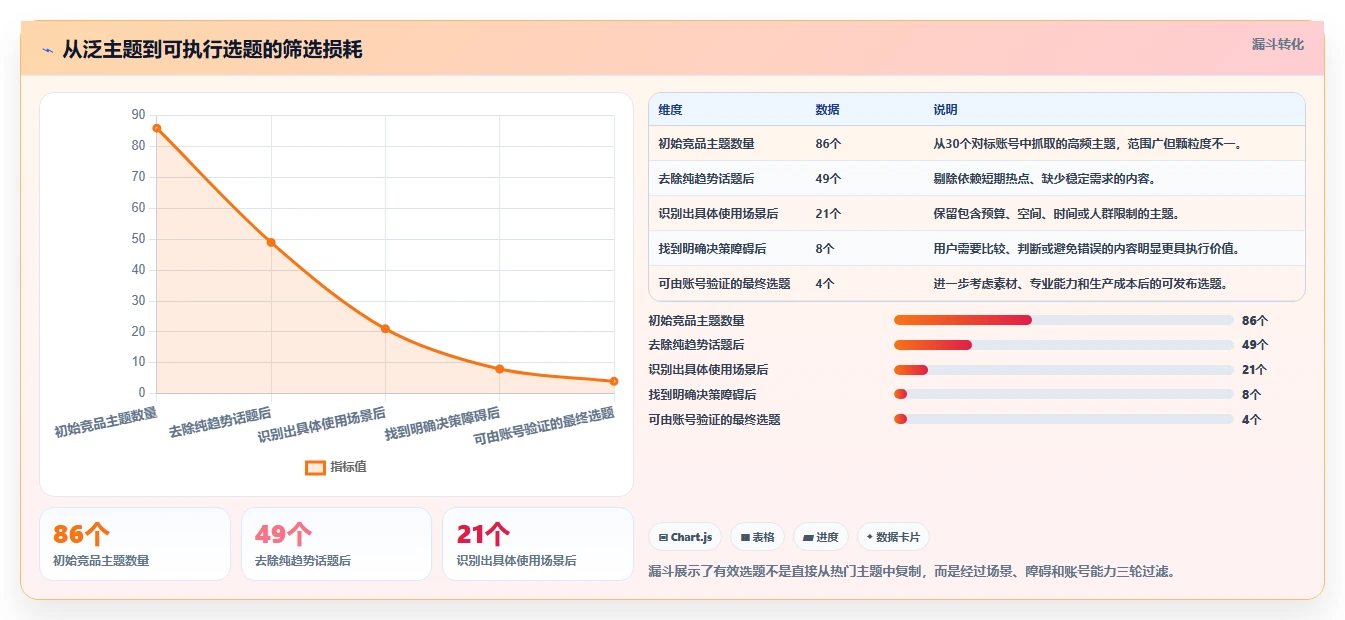This screenshot has width=1345, height=620.
Task: Click table value 49个
Action: [828, 179]
